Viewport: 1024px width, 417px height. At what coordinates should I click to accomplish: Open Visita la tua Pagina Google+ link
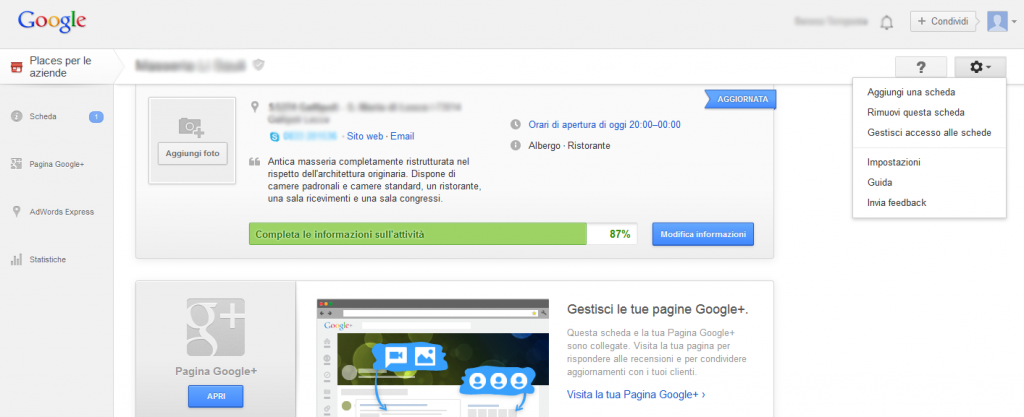coord(636,394)
